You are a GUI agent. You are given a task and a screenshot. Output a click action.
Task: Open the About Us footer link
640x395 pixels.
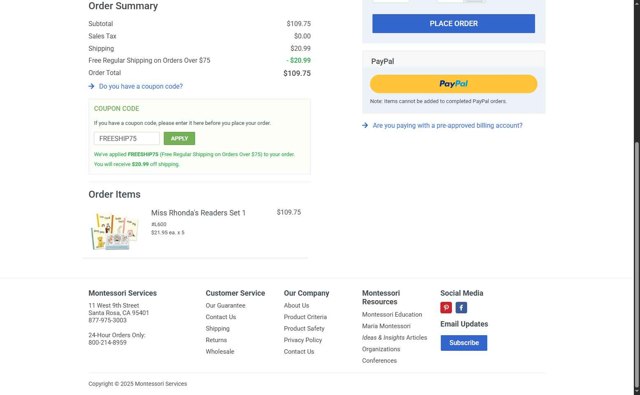(x=296, y=306)
